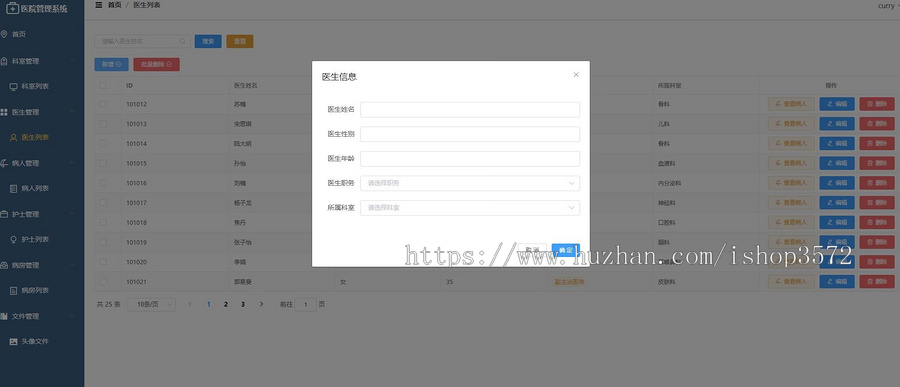The image size is (900, 387).
Task: Click the blue 搜索 button
Action: (x=208, y=41)
